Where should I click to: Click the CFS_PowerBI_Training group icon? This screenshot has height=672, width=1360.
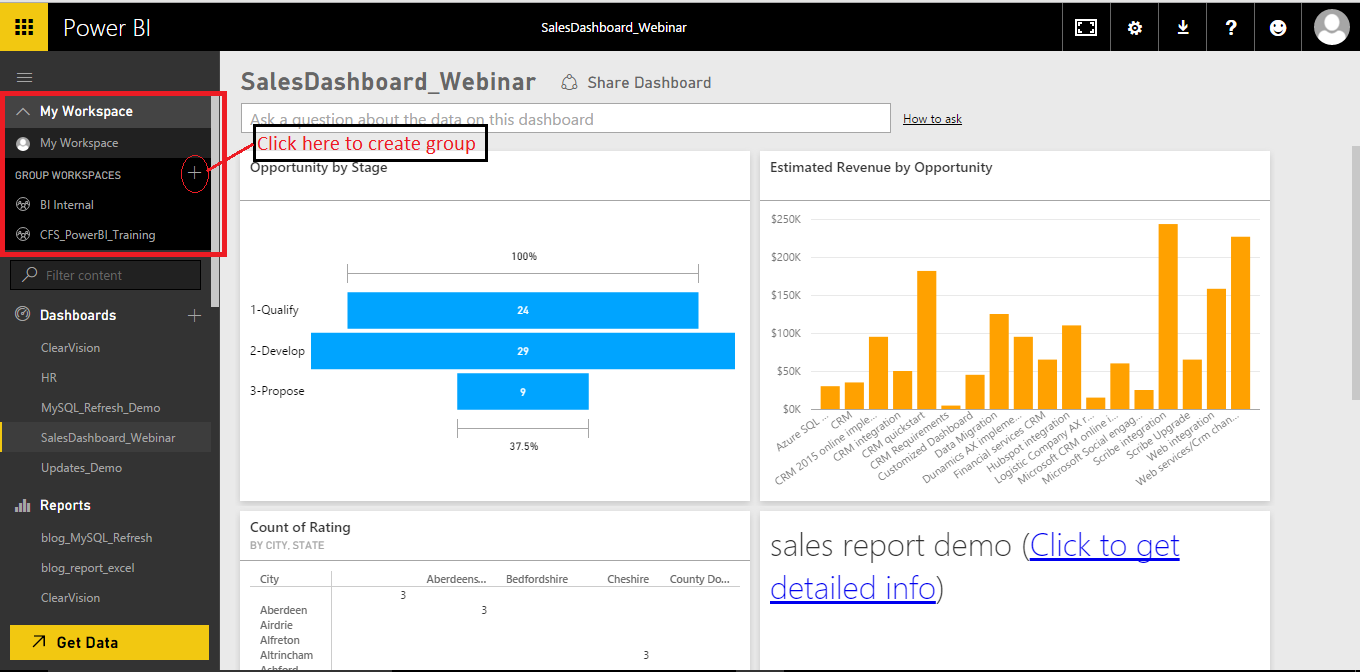pos(23,234)
